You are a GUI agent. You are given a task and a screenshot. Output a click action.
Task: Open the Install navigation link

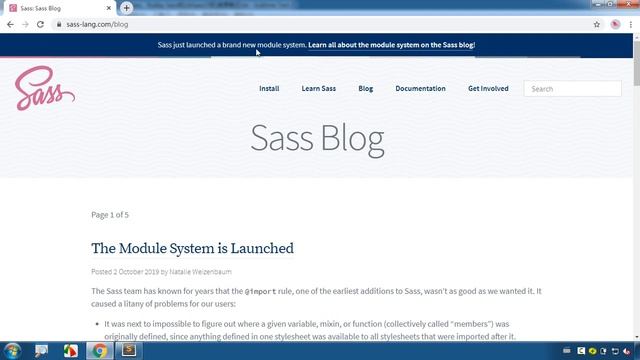pyautogui.click(x=269, y=89)
